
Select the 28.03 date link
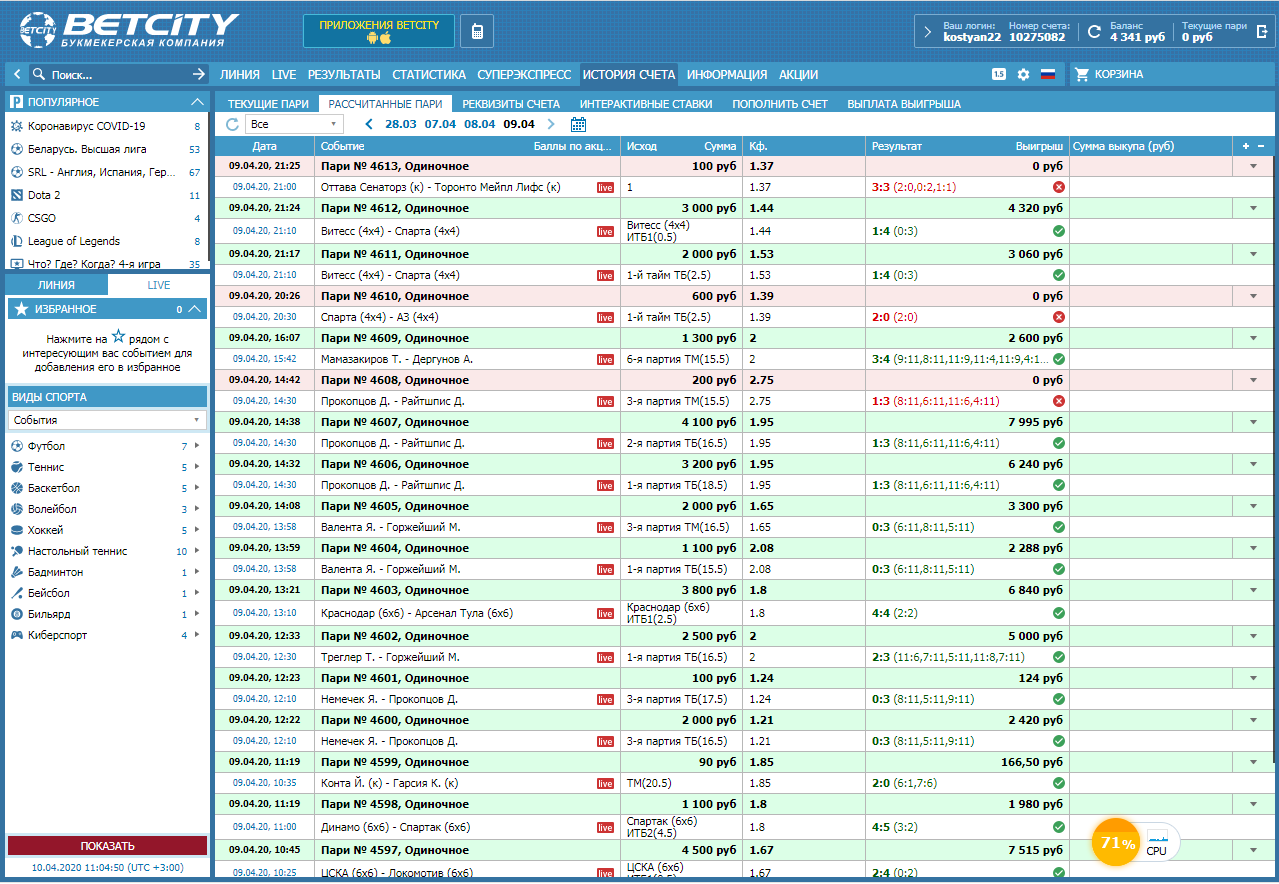[400, 124]
